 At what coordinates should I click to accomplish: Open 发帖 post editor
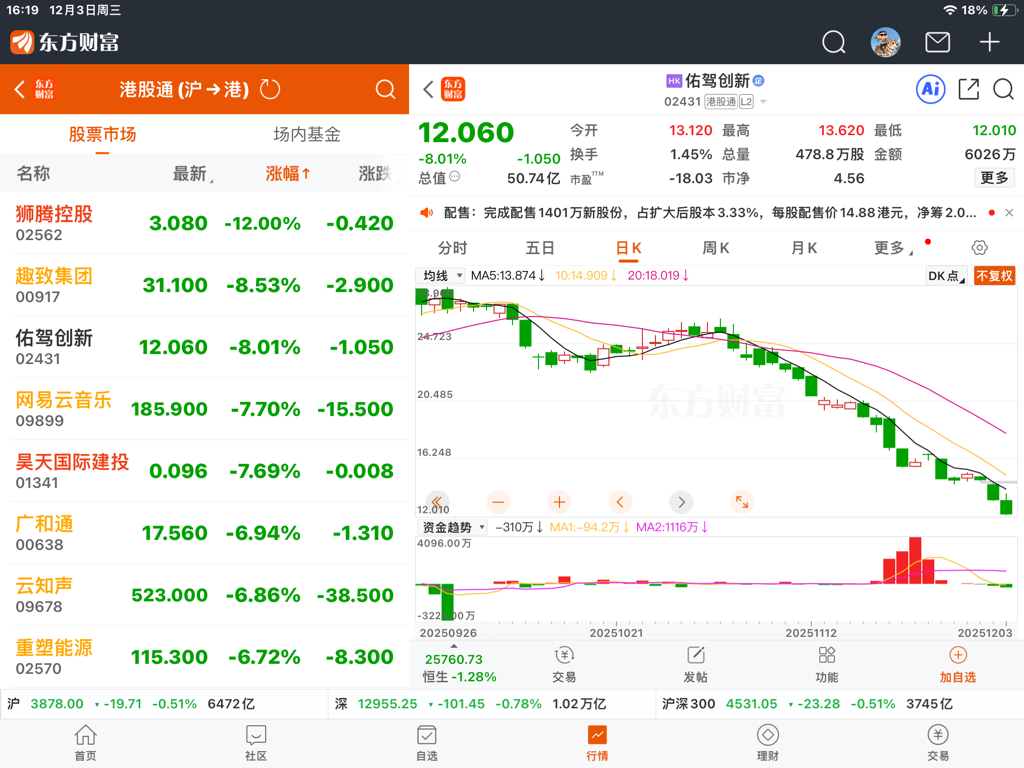point(696,664)
